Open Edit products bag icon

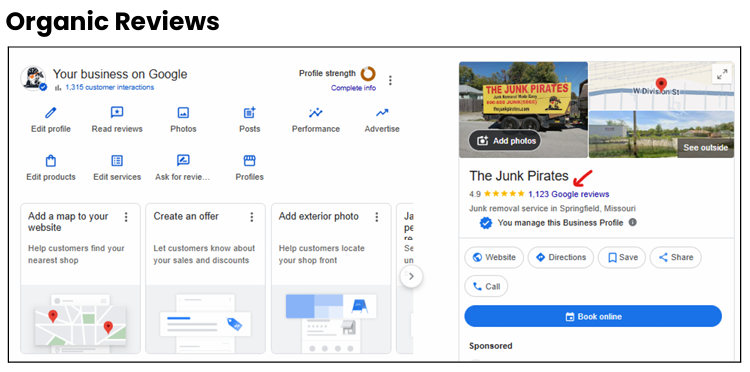(x=51, y=160)
